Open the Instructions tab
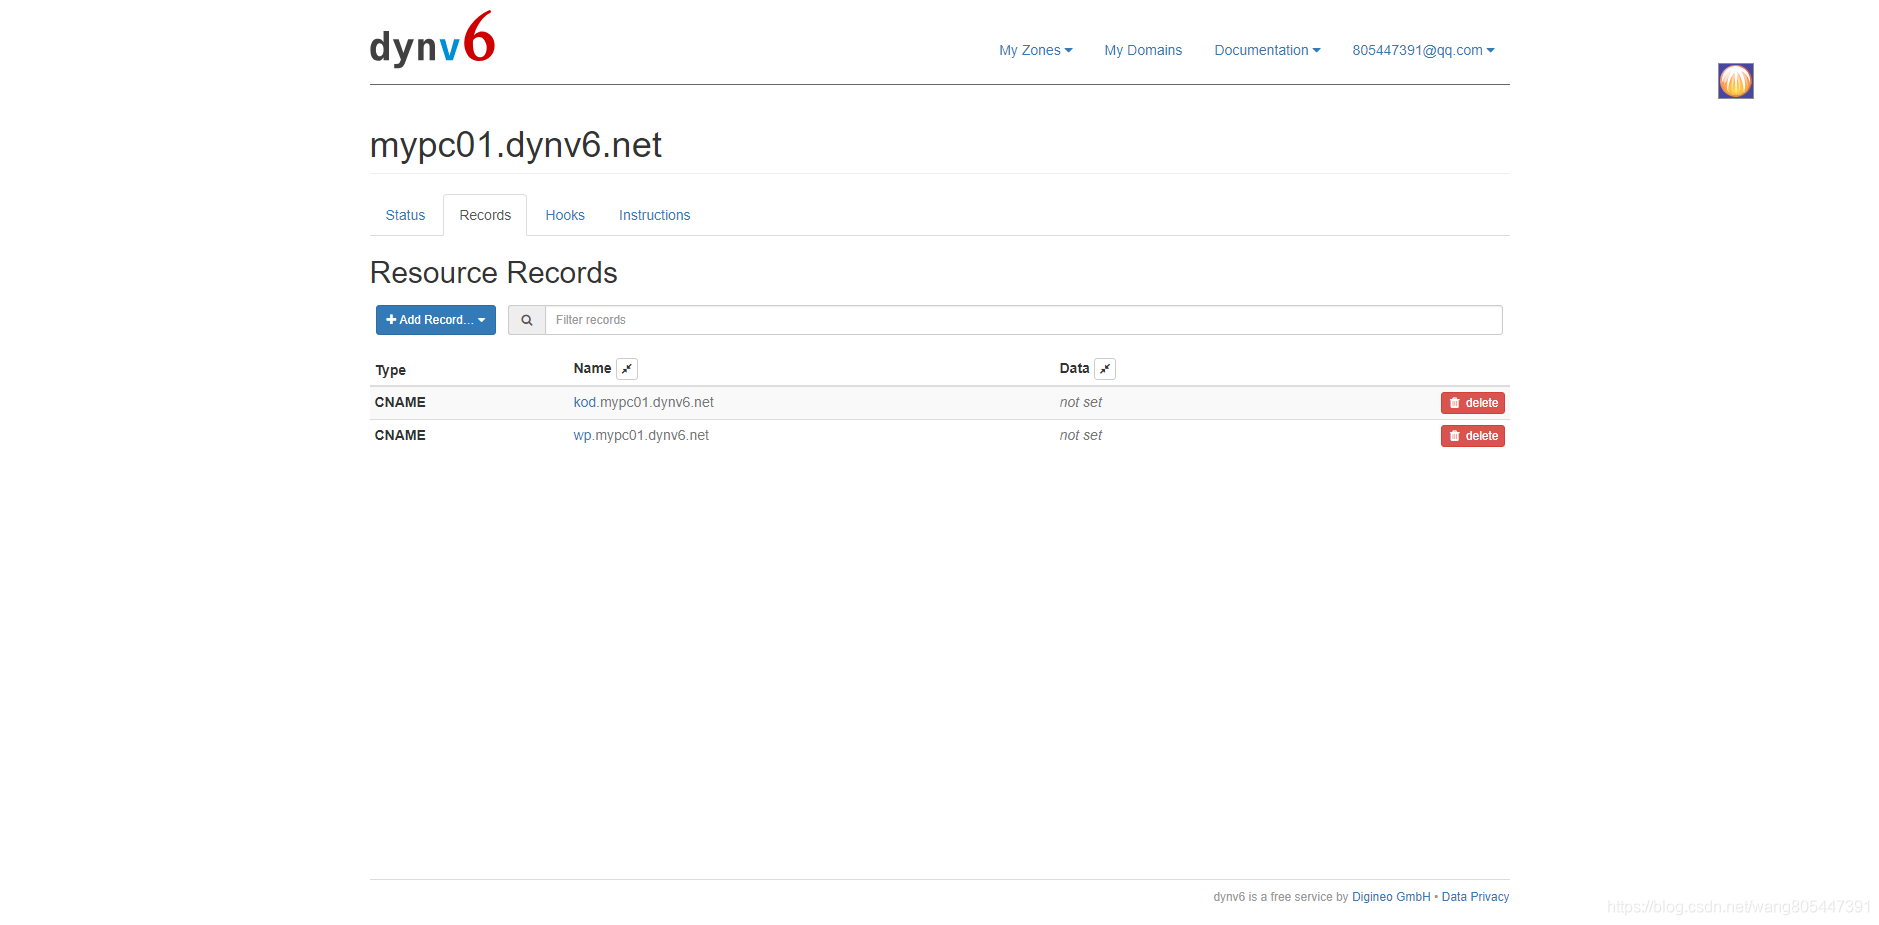 (x=654, y=215)
